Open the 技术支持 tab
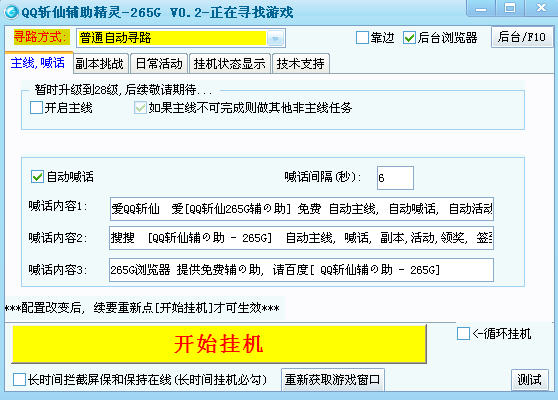 (x=301, y=64)
